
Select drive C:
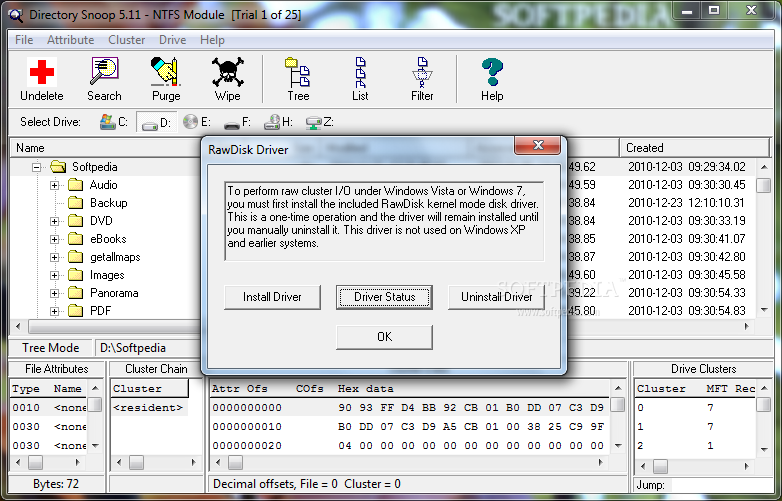tap(114, 122)
